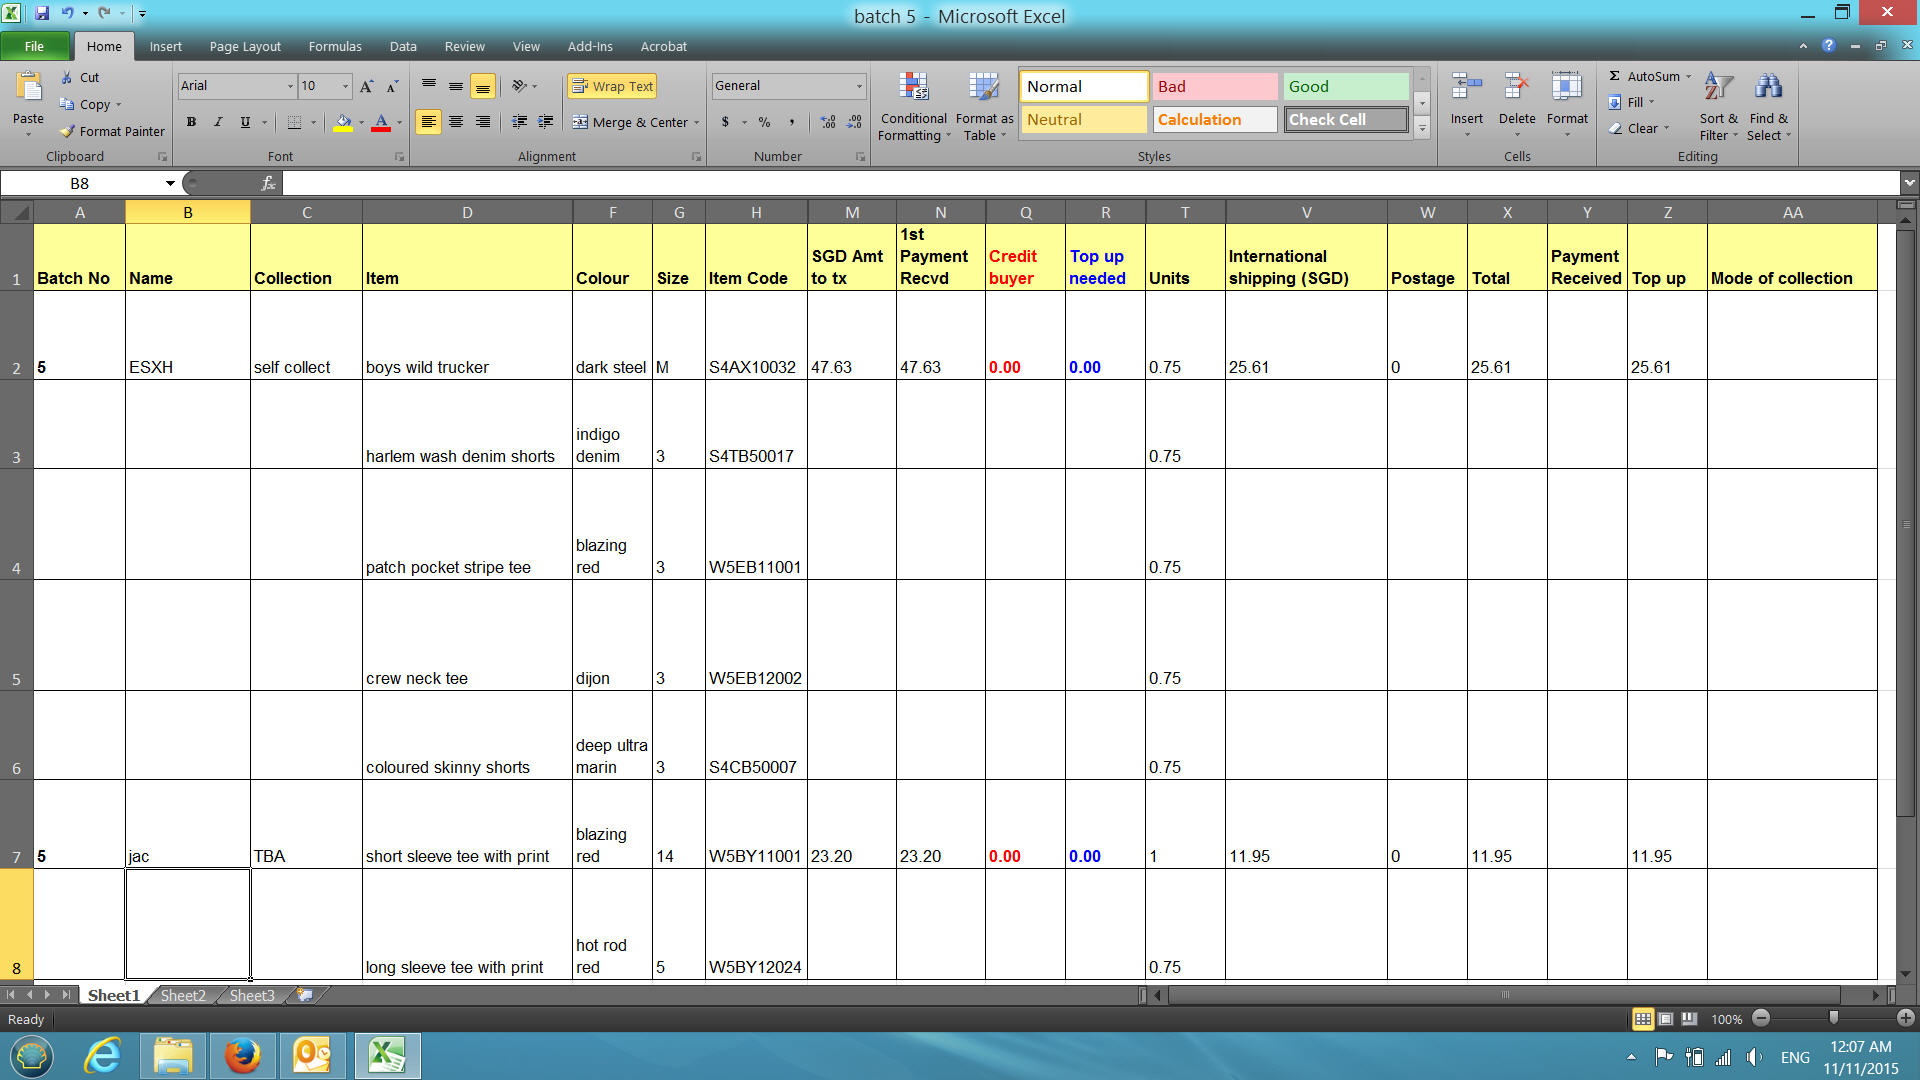Open the General number format dropdown

pyautogui.click(x=859, y=86)
